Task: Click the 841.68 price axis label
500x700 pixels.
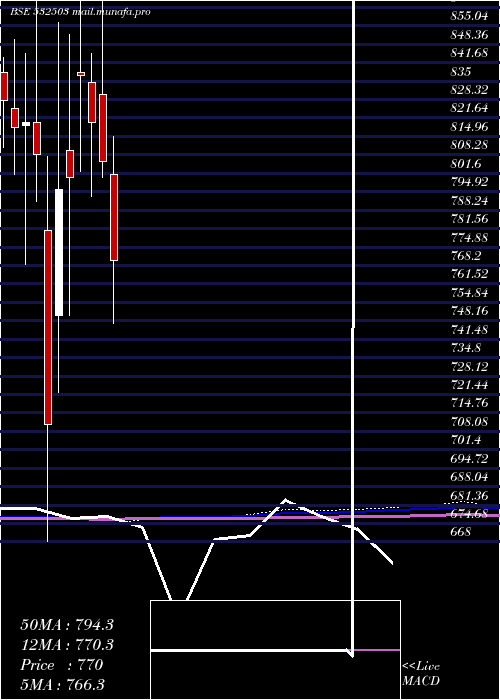Action: (469, 53)
